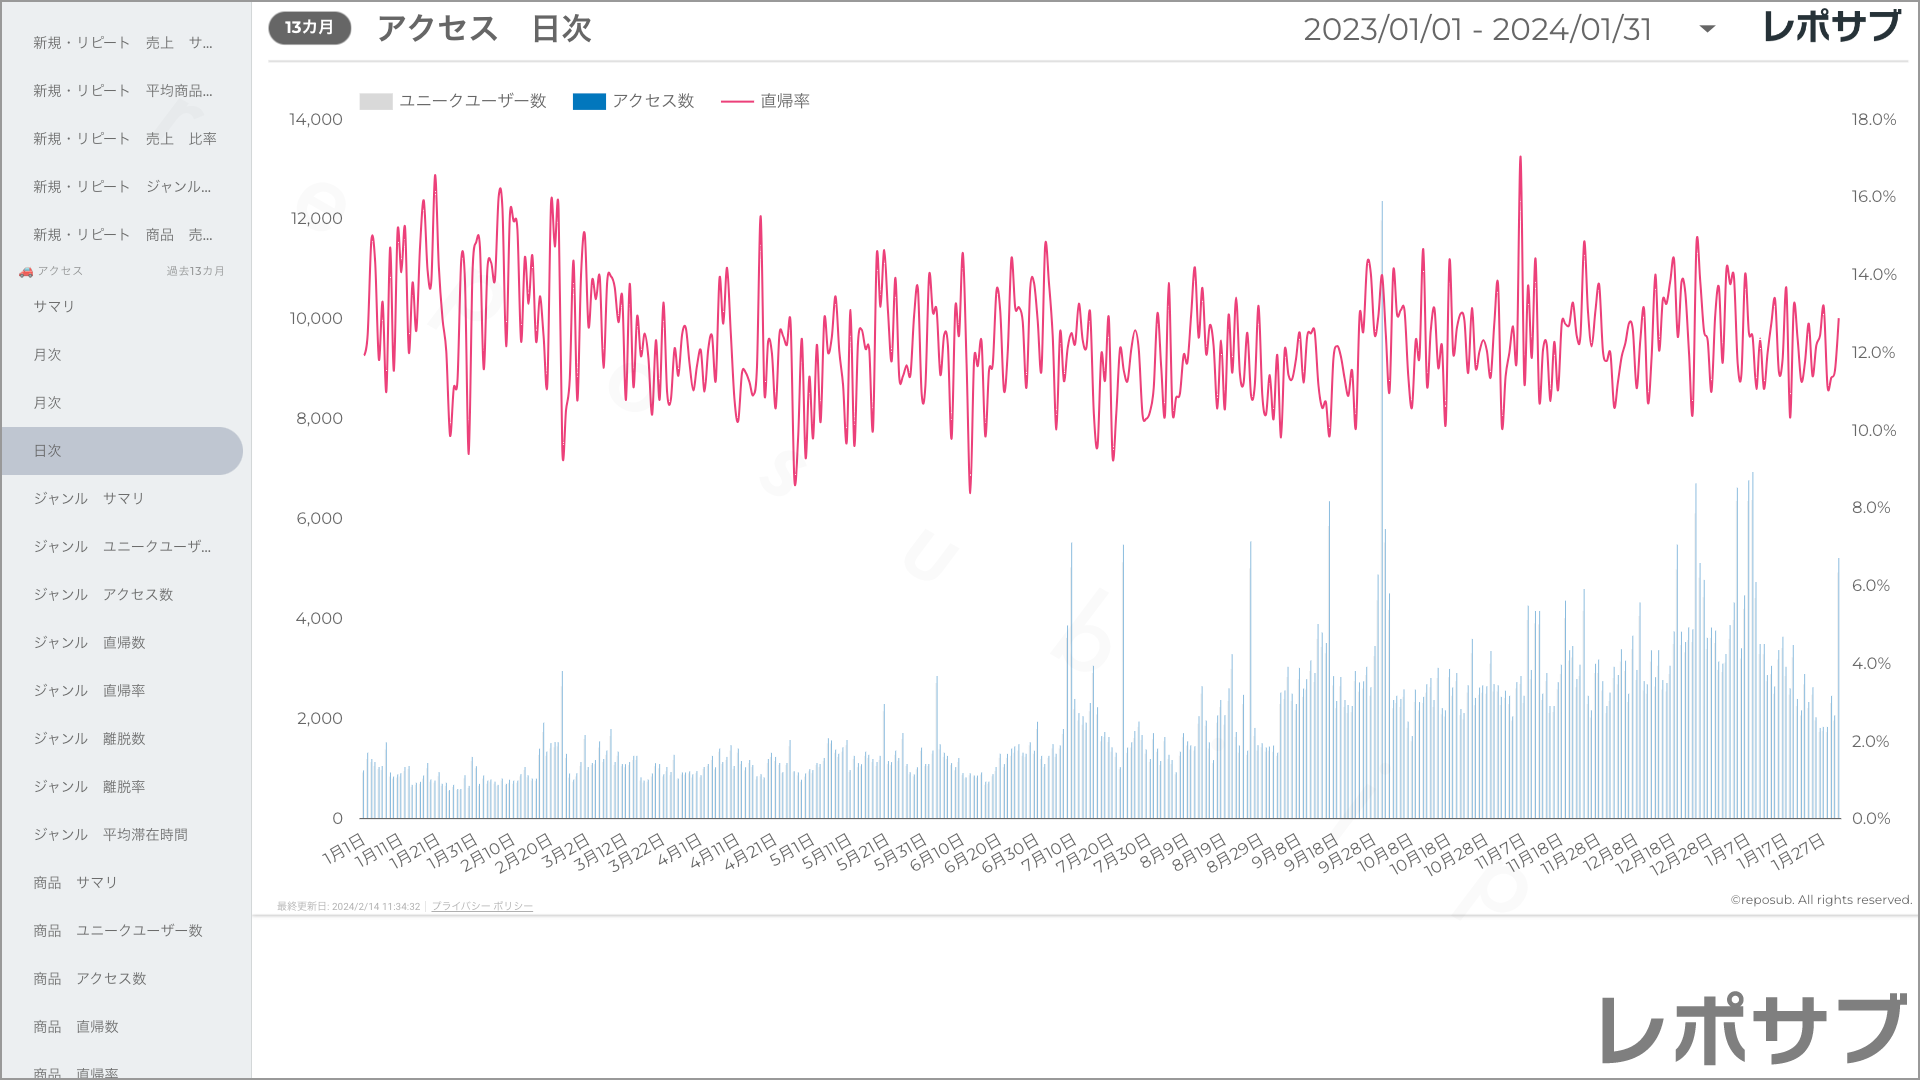Click the car icon beside アクセス section

(26, 271)
